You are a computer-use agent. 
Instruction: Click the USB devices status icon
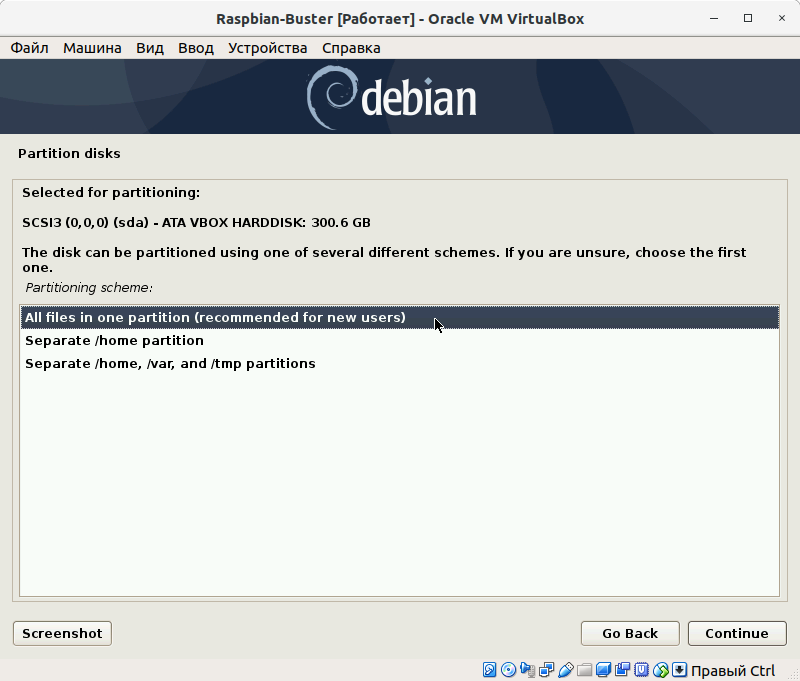pyautogui.click(x=566, y=670)
